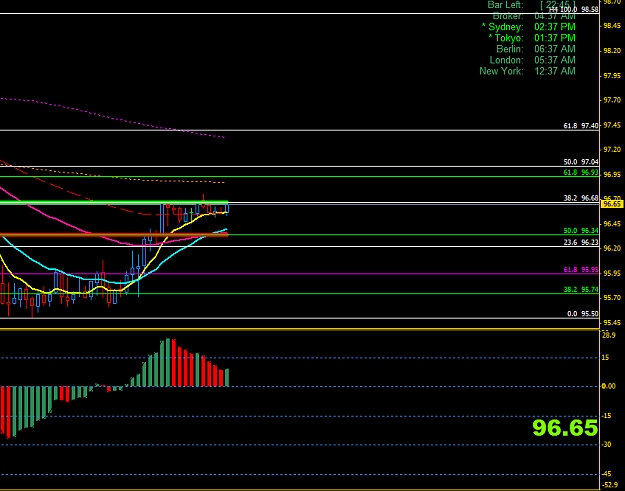Select the white 38.2 96.68 Fibonacci label
Screen dimensions: 625x491
pyautogui.click(x=581, y=198)
